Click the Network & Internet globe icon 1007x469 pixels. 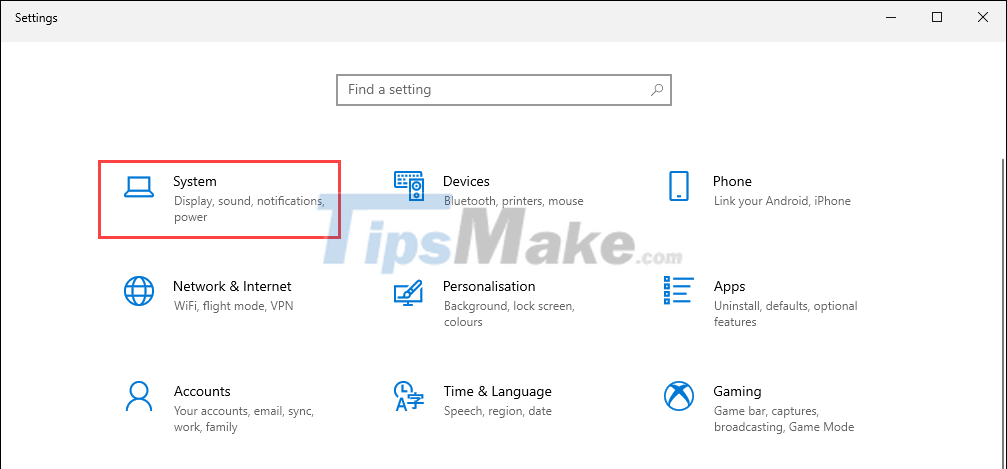point(138,291)
